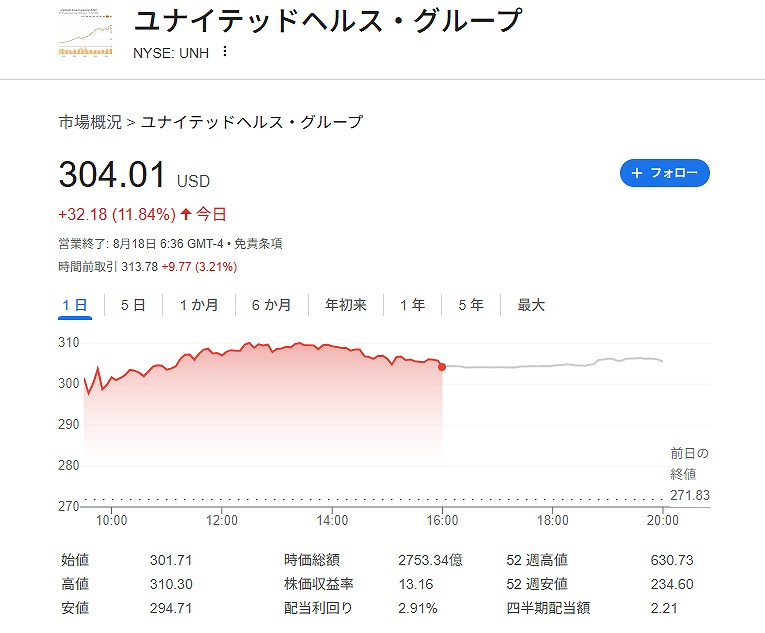Click the red closing-price marker dot
Image resolution: width=765 pixels, height=633 pixels.
(x=442, y=367)
